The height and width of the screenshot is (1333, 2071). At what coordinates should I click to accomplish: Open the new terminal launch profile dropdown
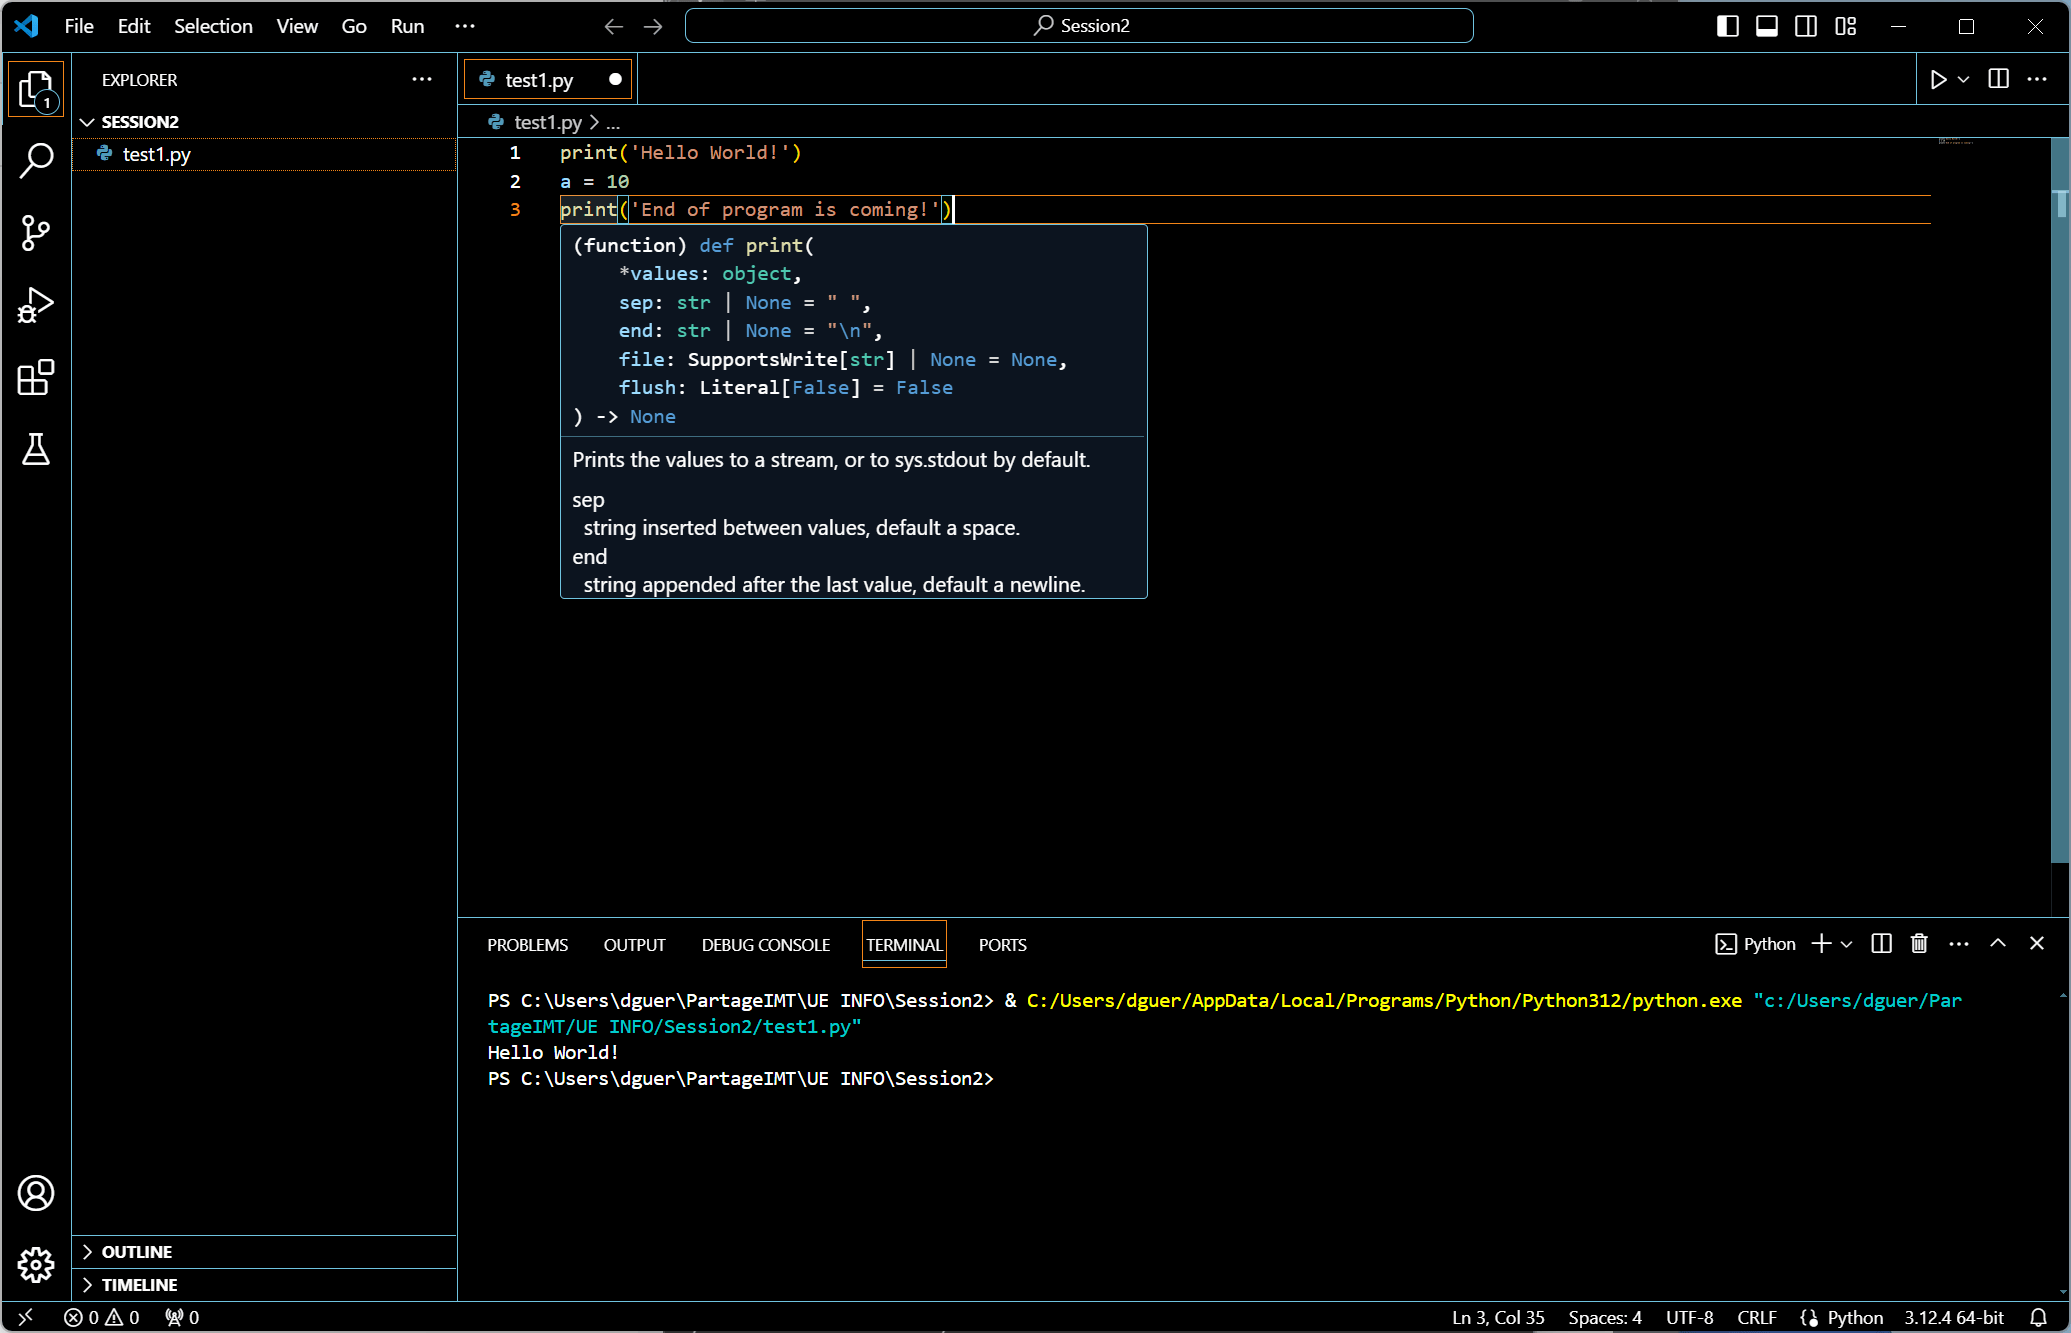(1847, 944)
